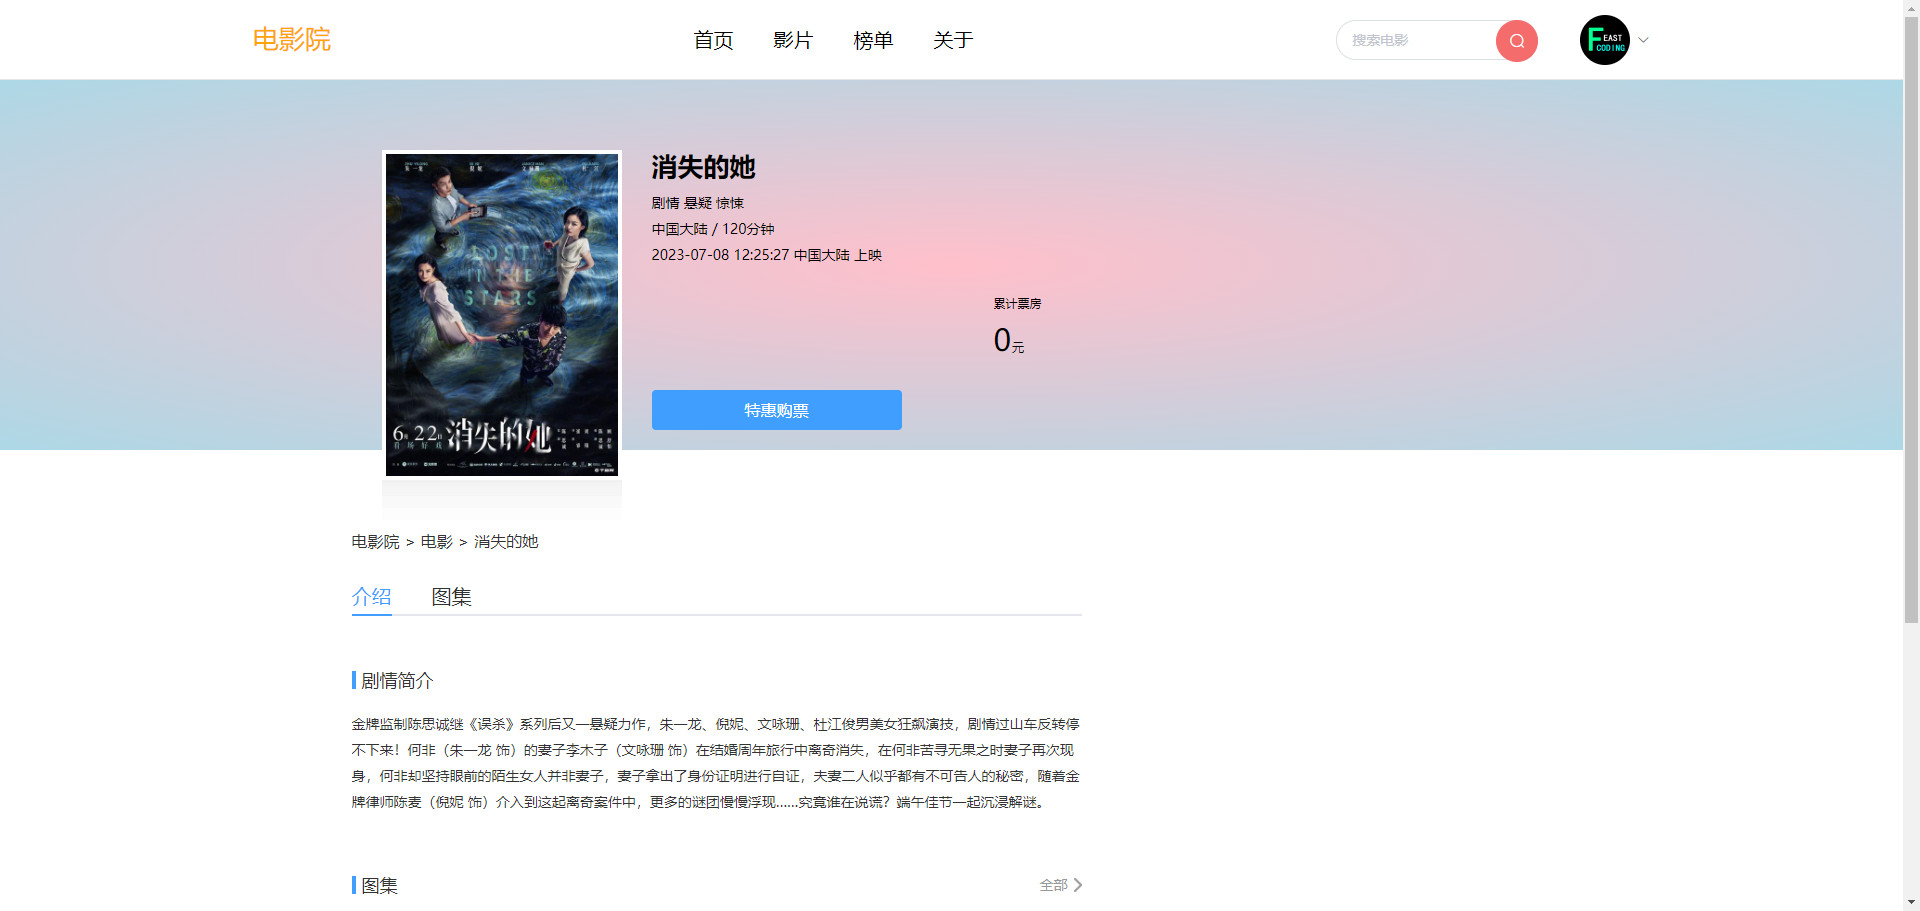Open the 榜单 menu item
Screen dimensions: 1920x911
coord(873,40)
